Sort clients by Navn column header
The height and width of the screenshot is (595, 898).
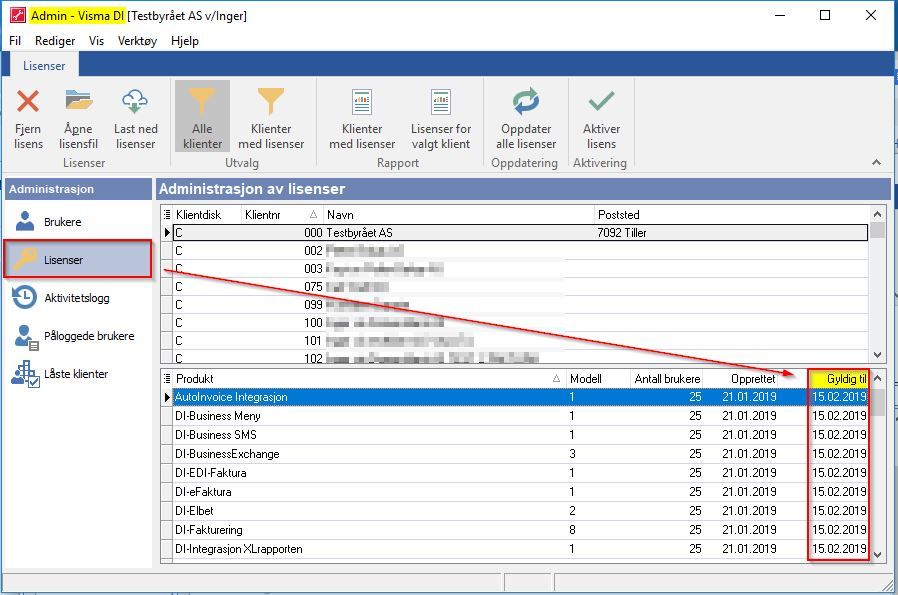459,215
